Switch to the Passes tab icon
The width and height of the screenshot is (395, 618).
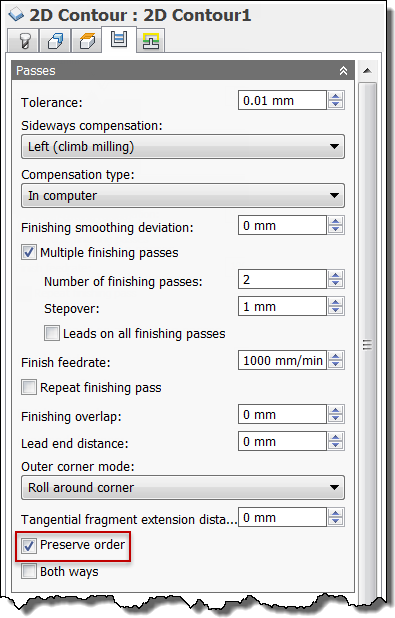coord(119,39)
